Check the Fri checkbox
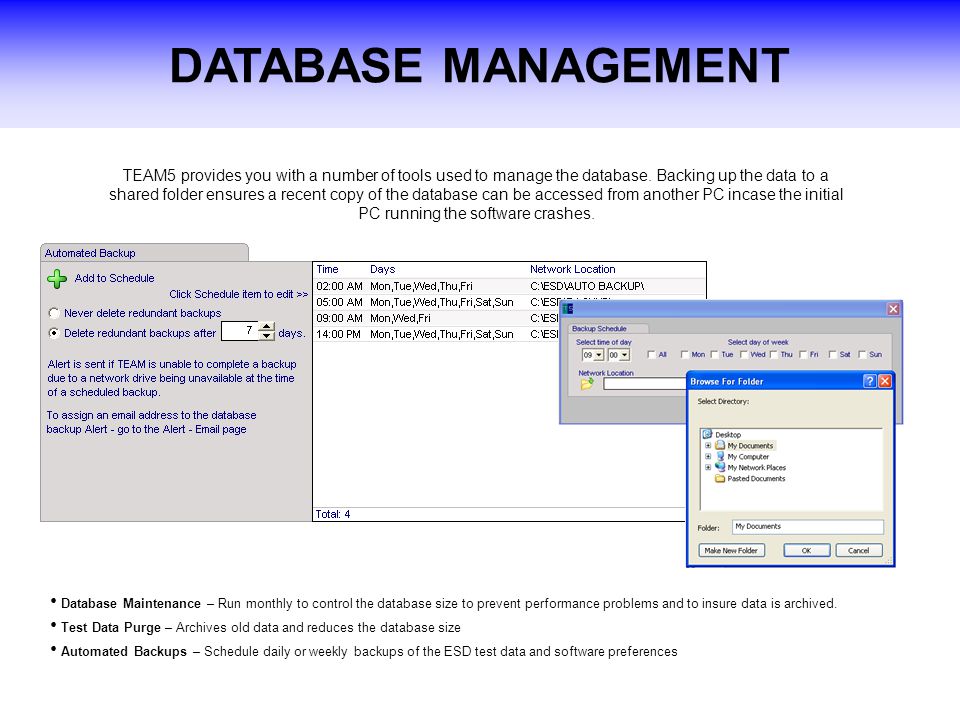Screen dimensions: 960x720 tap(803, 354)
